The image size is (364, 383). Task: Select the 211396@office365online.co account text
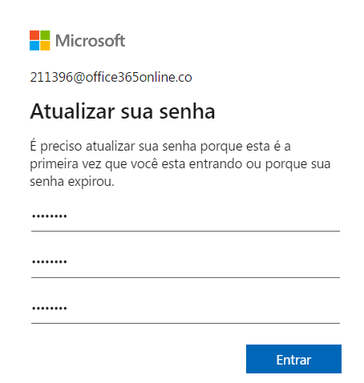[111, 77]
